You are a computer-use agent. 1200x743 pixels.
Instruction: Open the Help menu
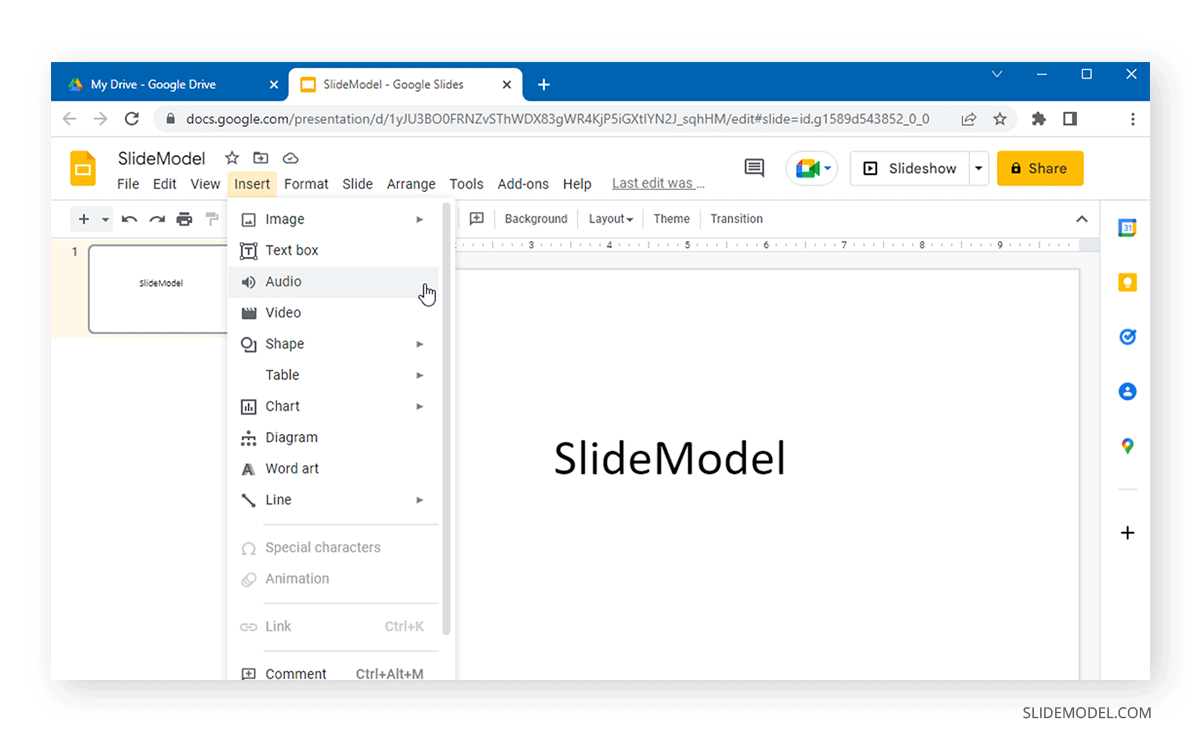tap(577, 184)
